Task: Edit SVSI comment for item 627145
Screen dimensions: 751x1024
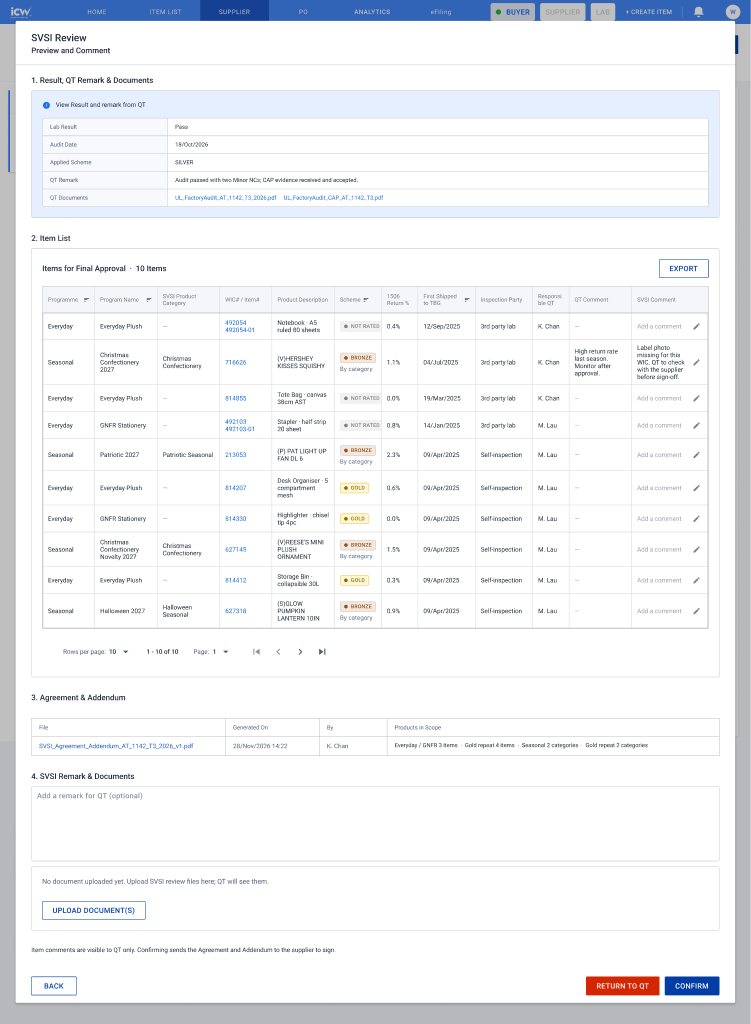Action: [696, 550]
